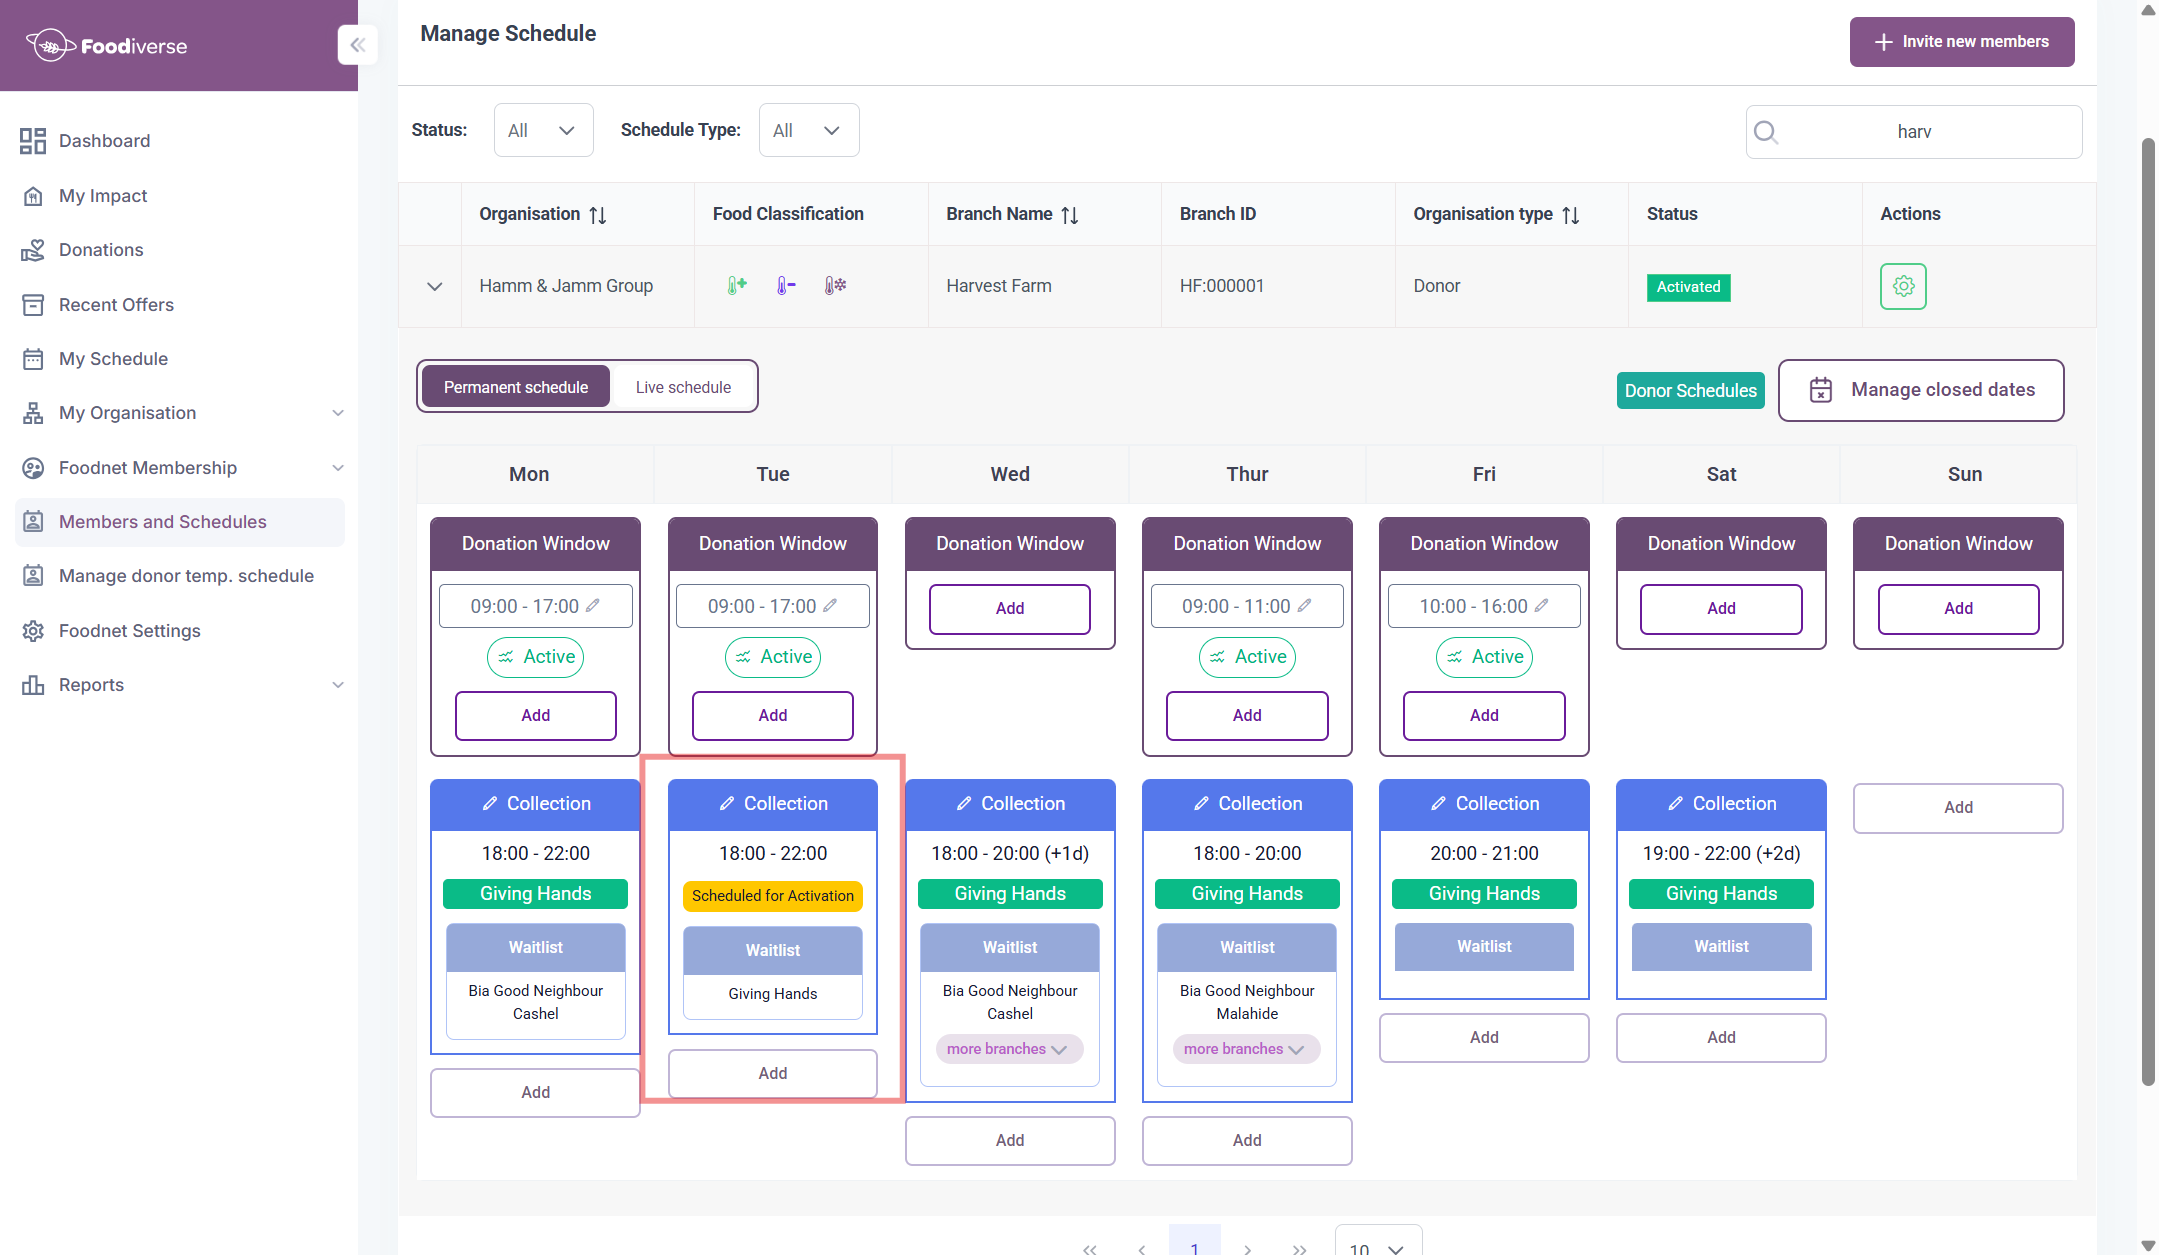Open the Schedule Type dropdown
Viewport: 2159px width, 1255px height.
(x=808, y=130)
